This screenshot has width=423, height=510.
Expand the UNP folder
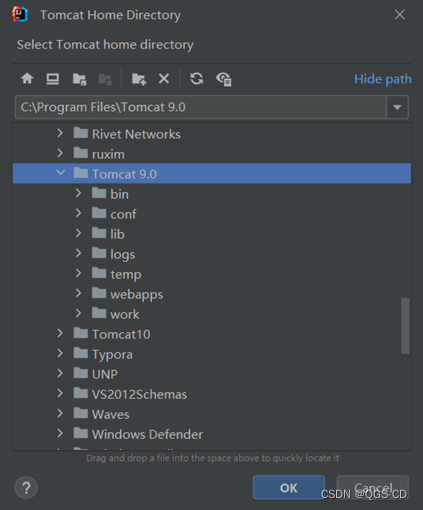tap(60, 373)
